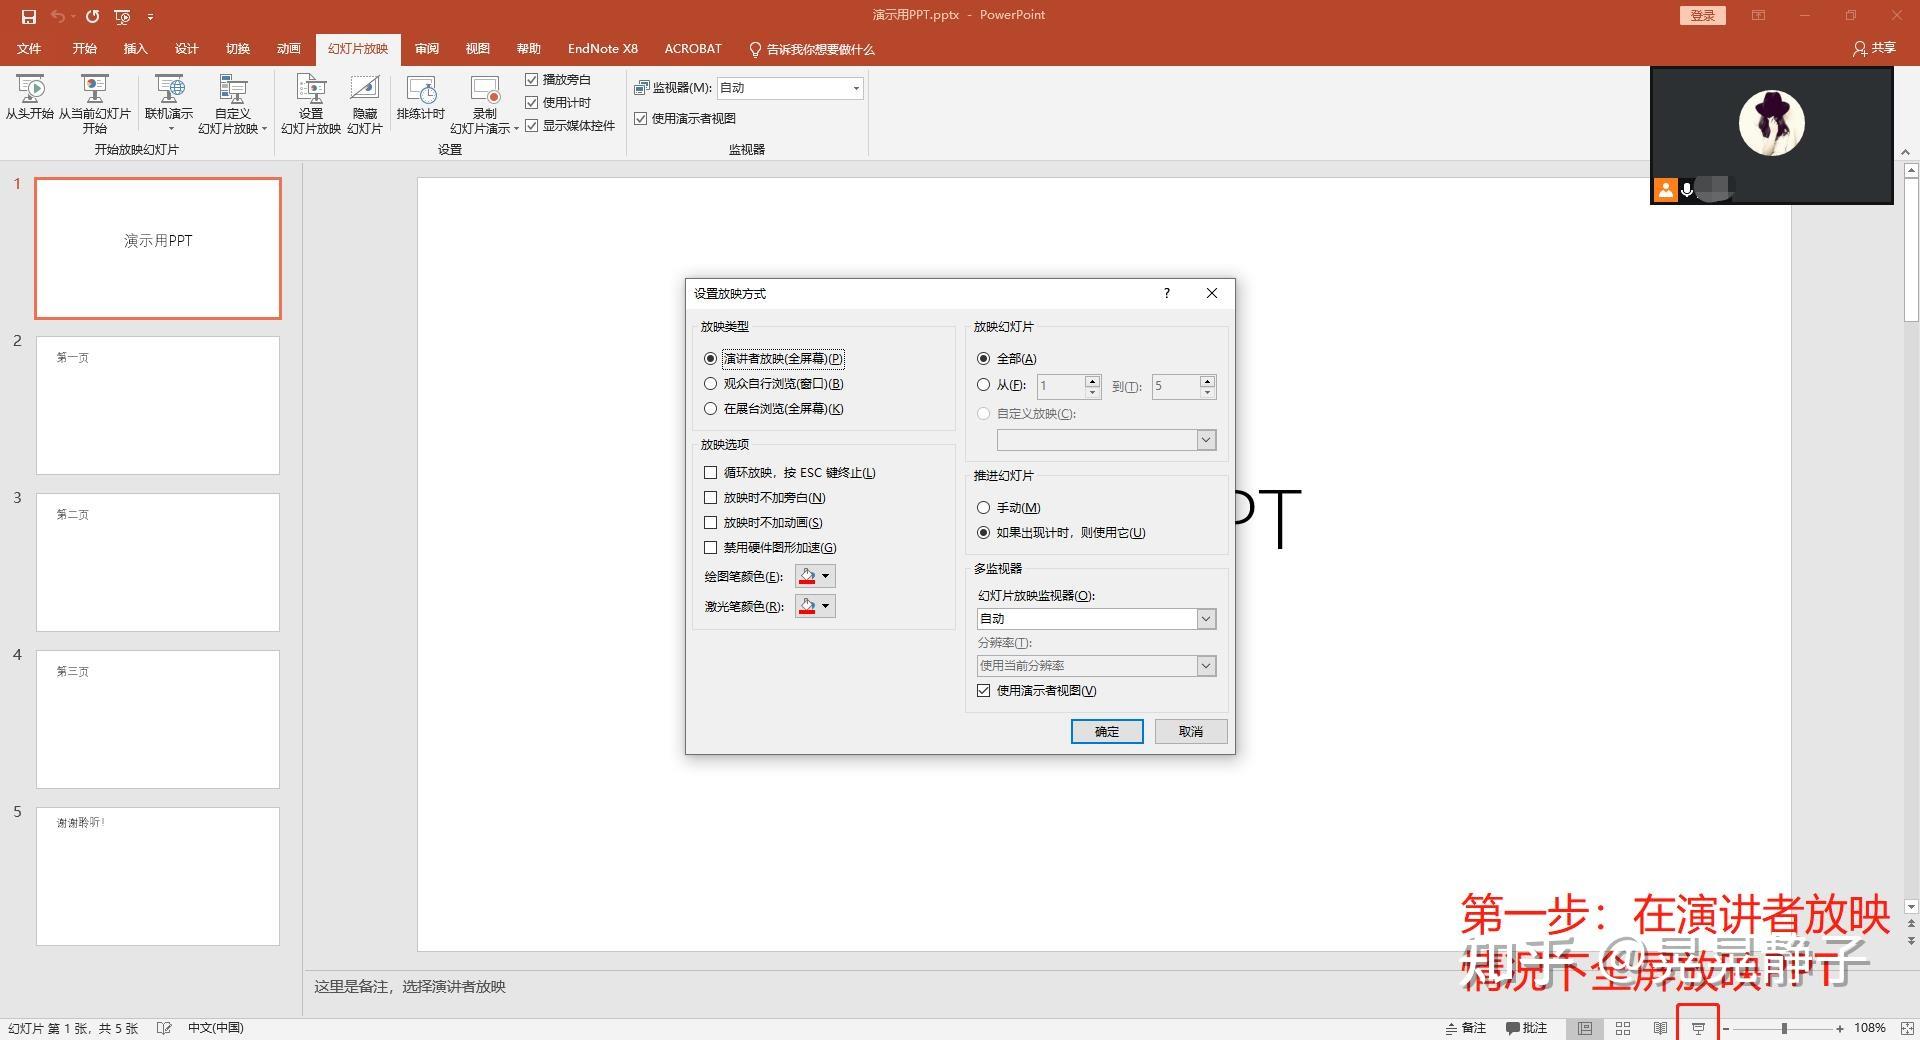
Task: Click 排练计时 rehearse timings icon
Action: (421, 98)
